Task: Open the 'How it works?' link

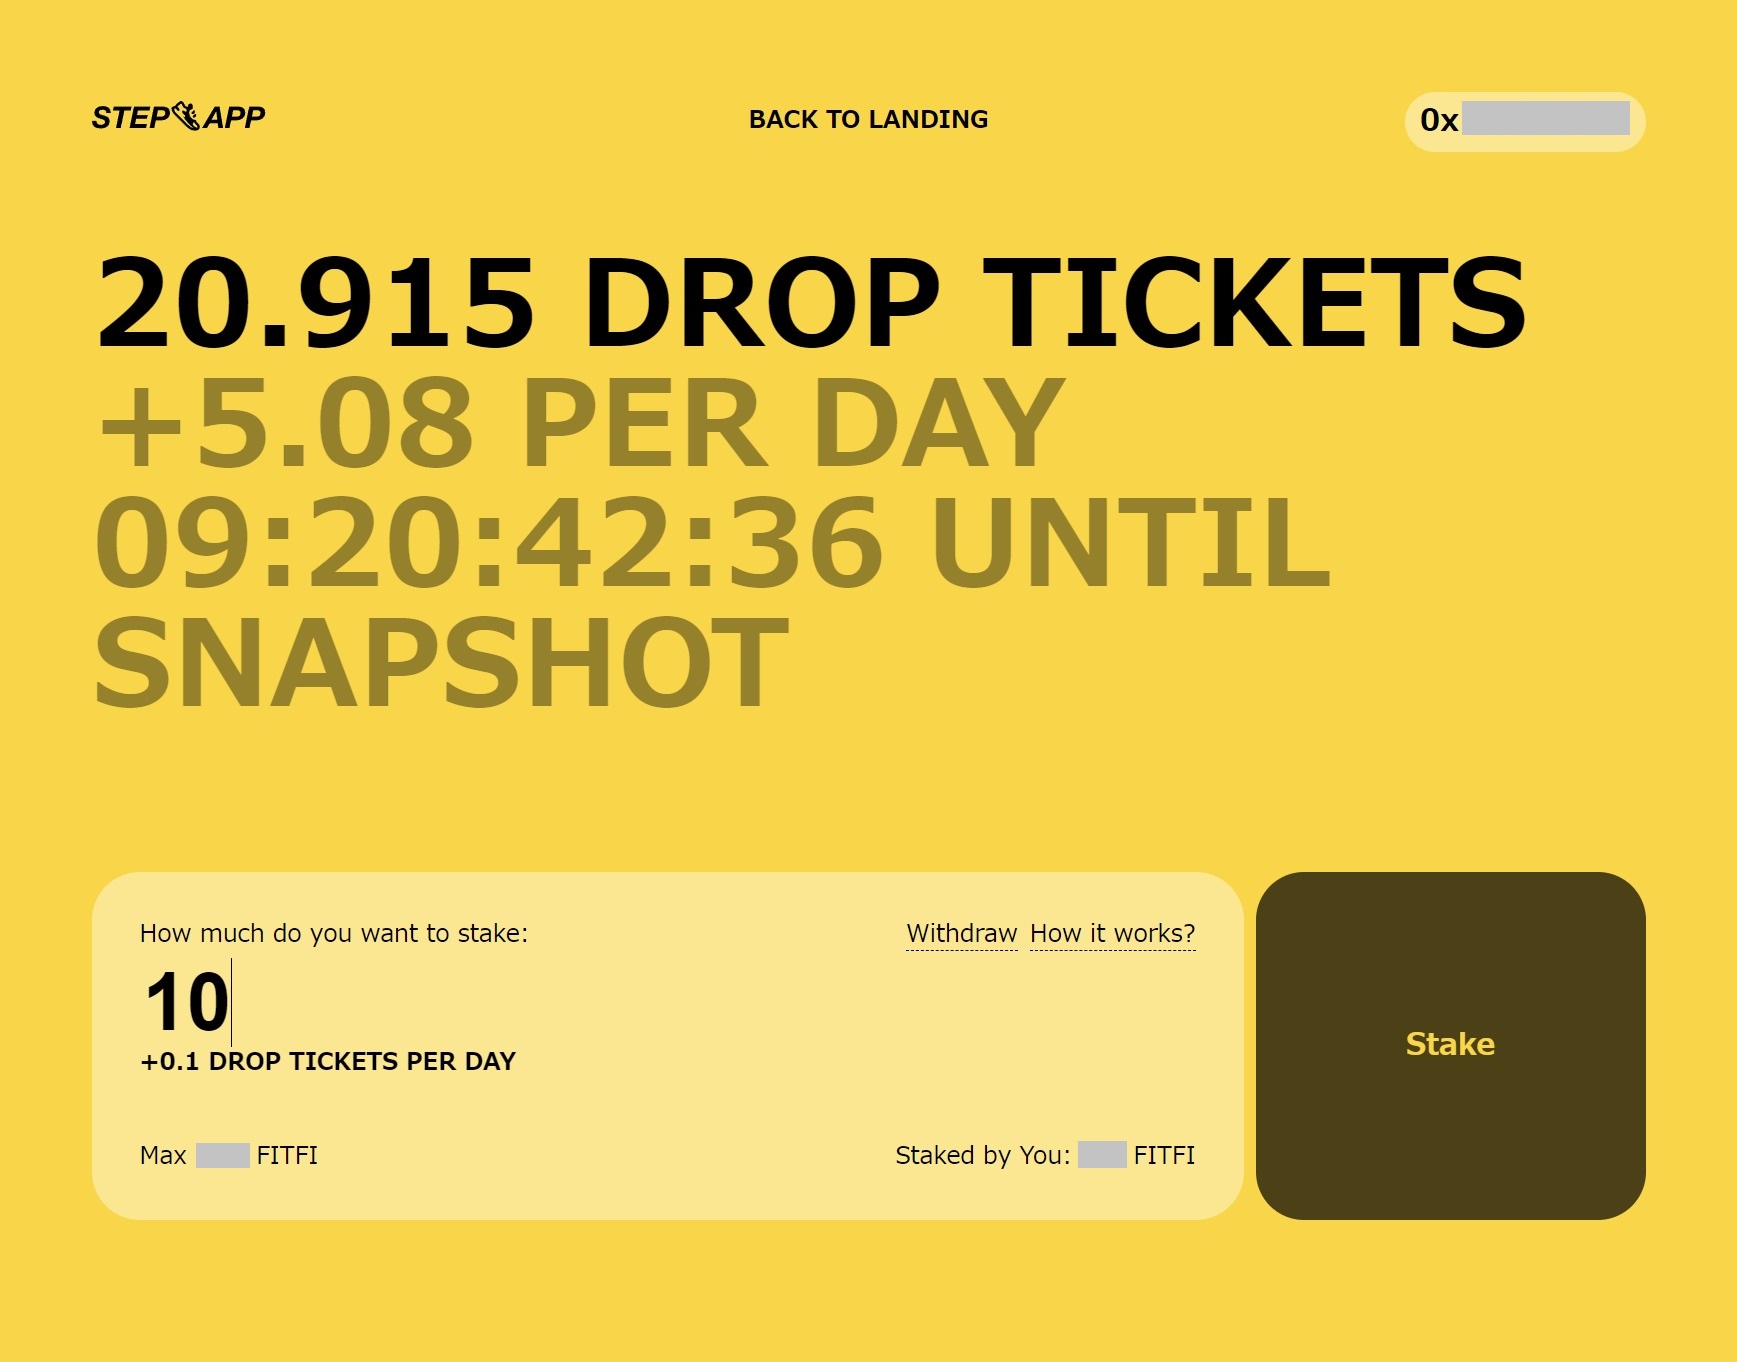Action: 1112,934
